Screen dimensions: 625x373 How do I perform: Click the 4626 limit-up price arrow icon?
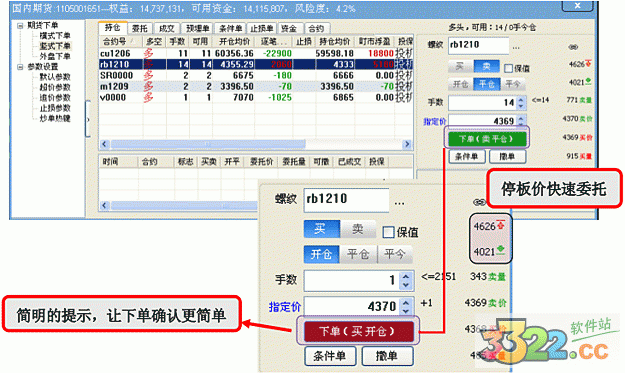point(500,225)
